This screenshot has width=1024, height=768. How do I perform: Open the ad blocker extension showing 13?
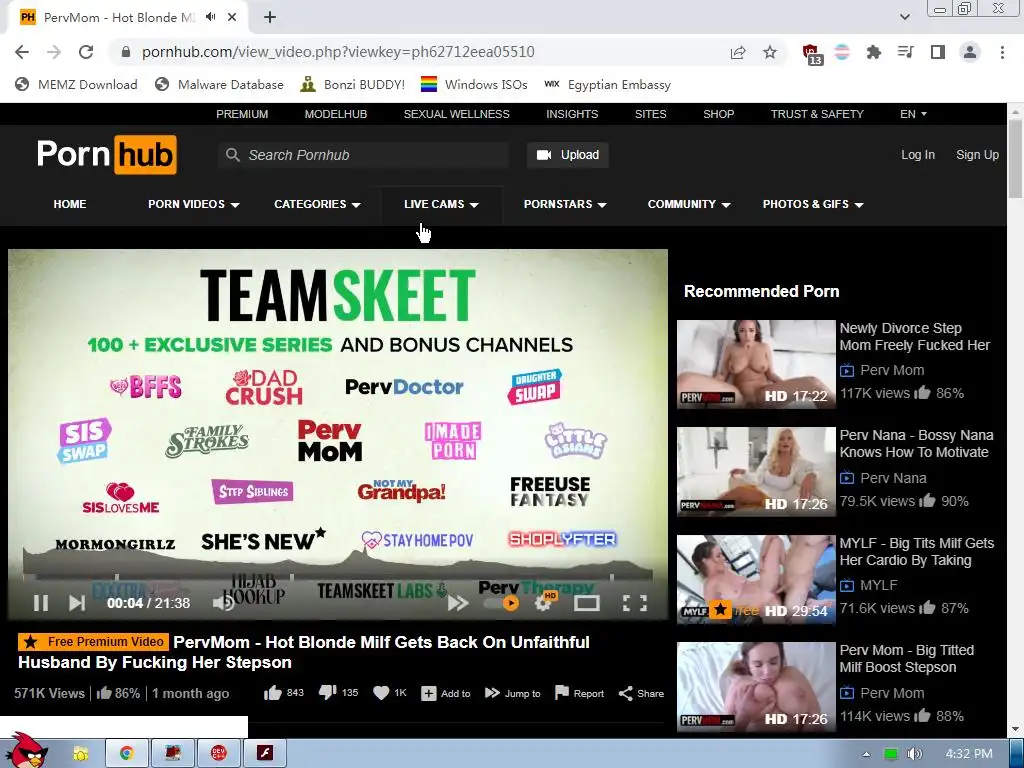(811, 54)
